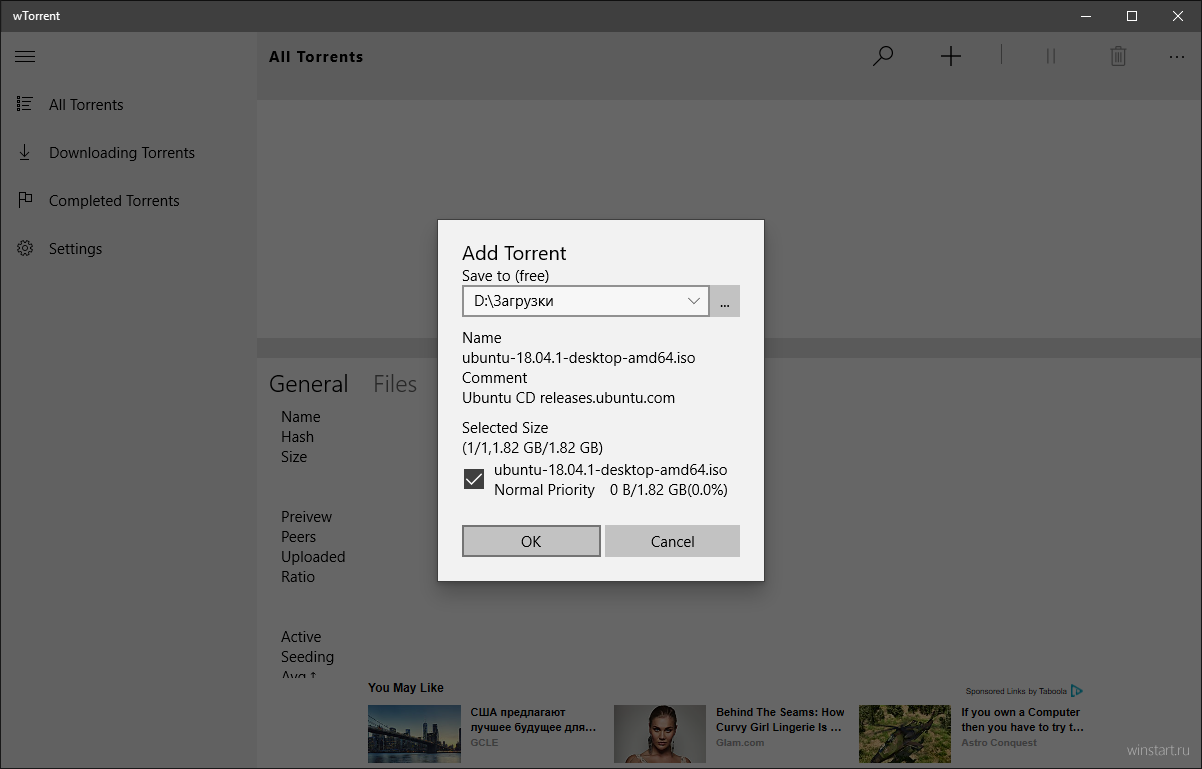
Task: Select Completed Torrents in sidebar
Action: pos(128,200)
